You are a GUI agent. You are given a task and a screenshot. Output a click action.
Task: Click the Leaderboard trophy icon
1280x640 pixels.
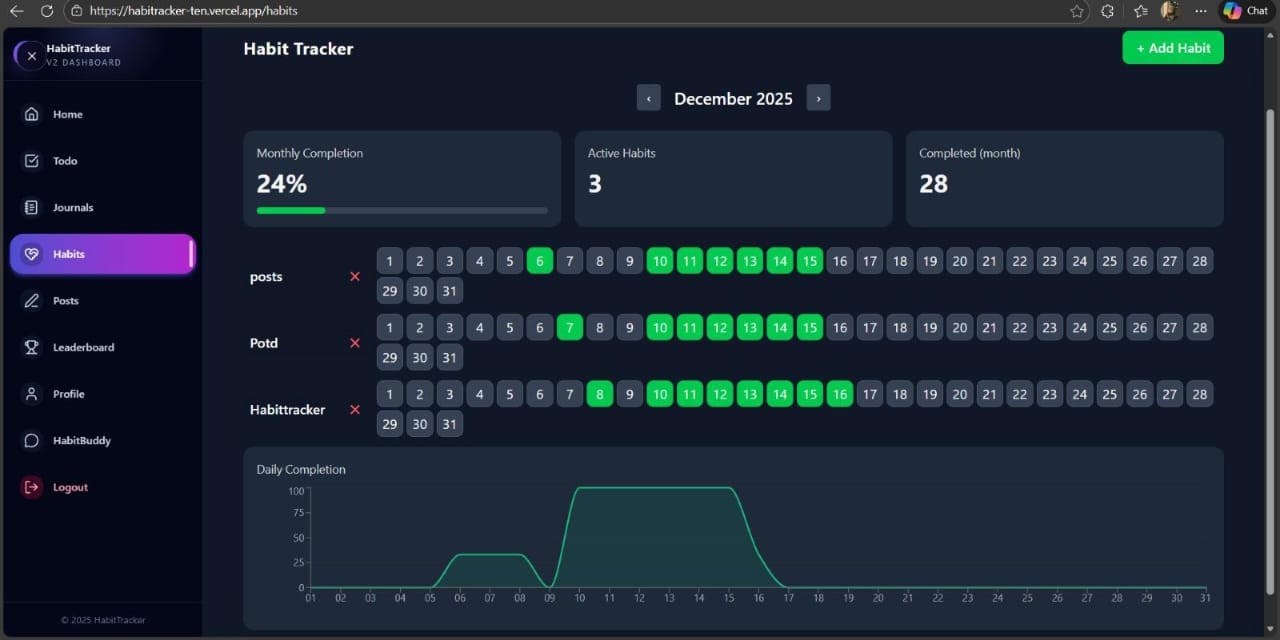(x=33, y=347)
